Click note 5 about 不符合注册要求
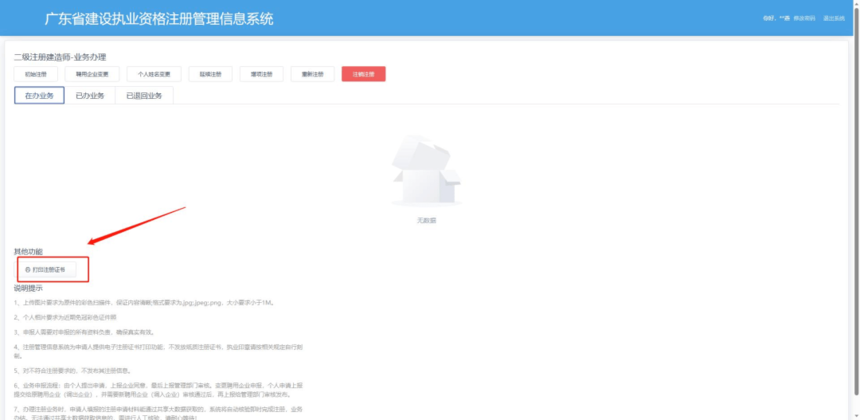The image size is (860, 420). (72, 371)
